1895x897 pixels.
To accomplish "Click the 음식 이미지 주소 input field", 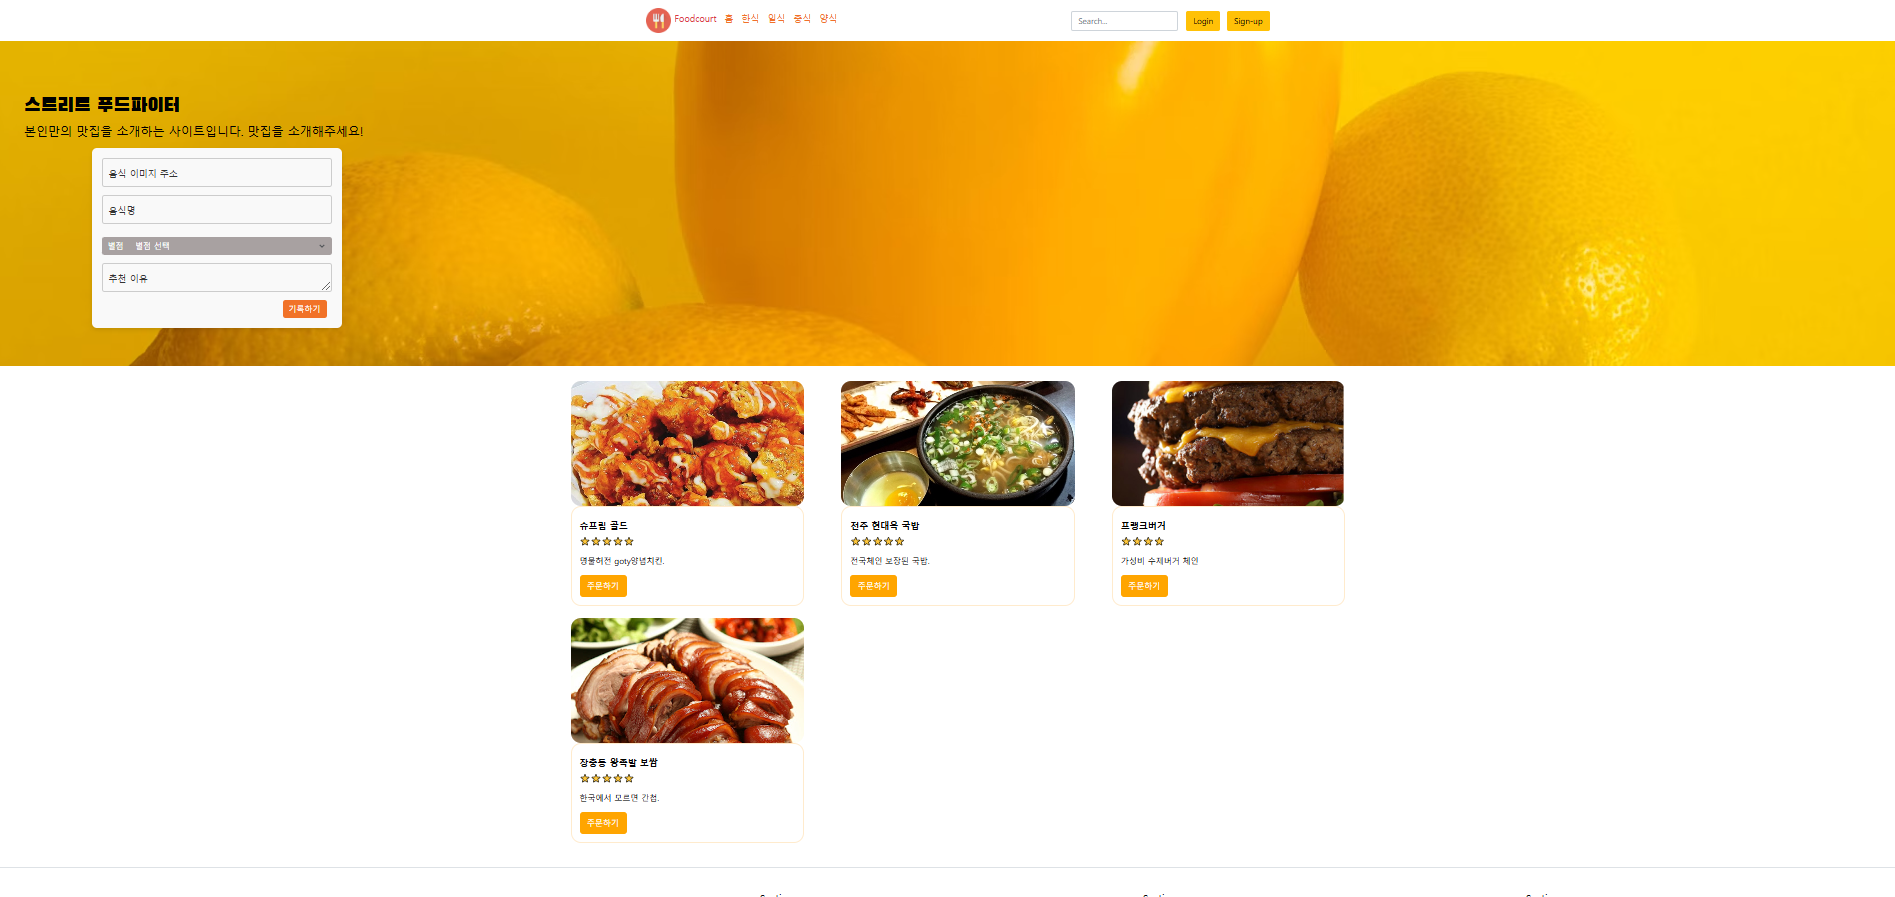I will 217,173.
